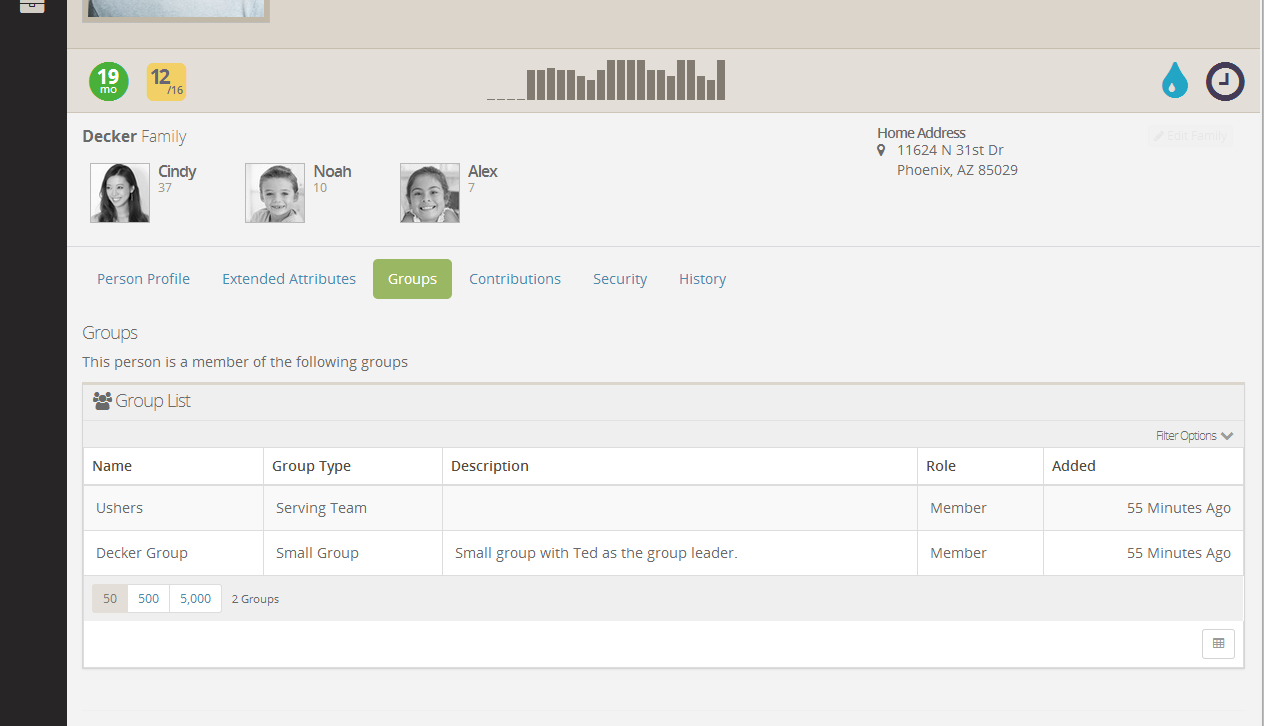Image resolution: width=1264 pixels, height=726 pixels.
Task: Set page size to 5,000
Action: [x=196, y=599]
